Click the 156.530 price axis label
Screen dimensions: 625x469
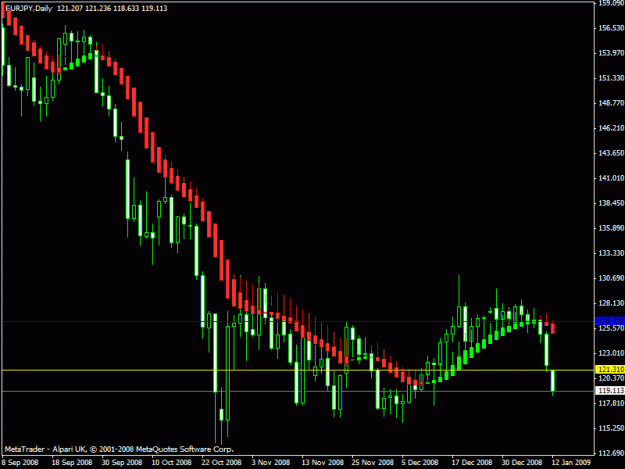611,28
